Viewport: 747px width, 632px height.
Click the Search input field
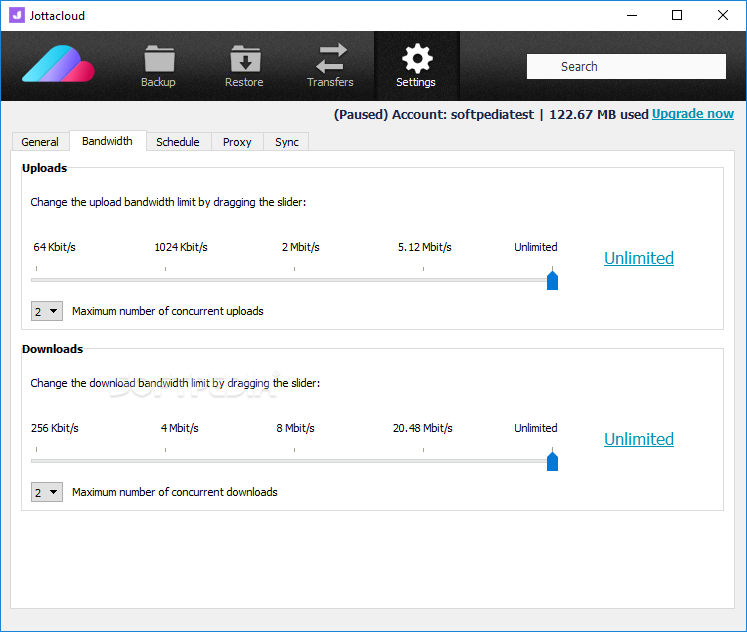pyautogui.click(x=626, y=66)
